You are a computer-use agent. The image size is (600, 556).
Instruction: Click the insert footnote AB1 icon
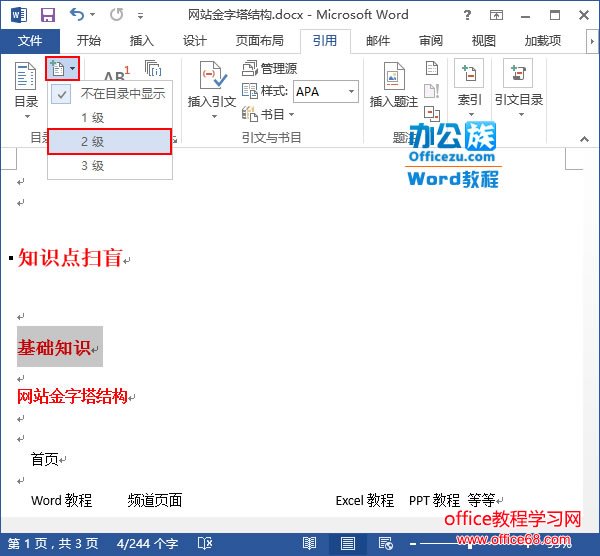pos(117,73)
